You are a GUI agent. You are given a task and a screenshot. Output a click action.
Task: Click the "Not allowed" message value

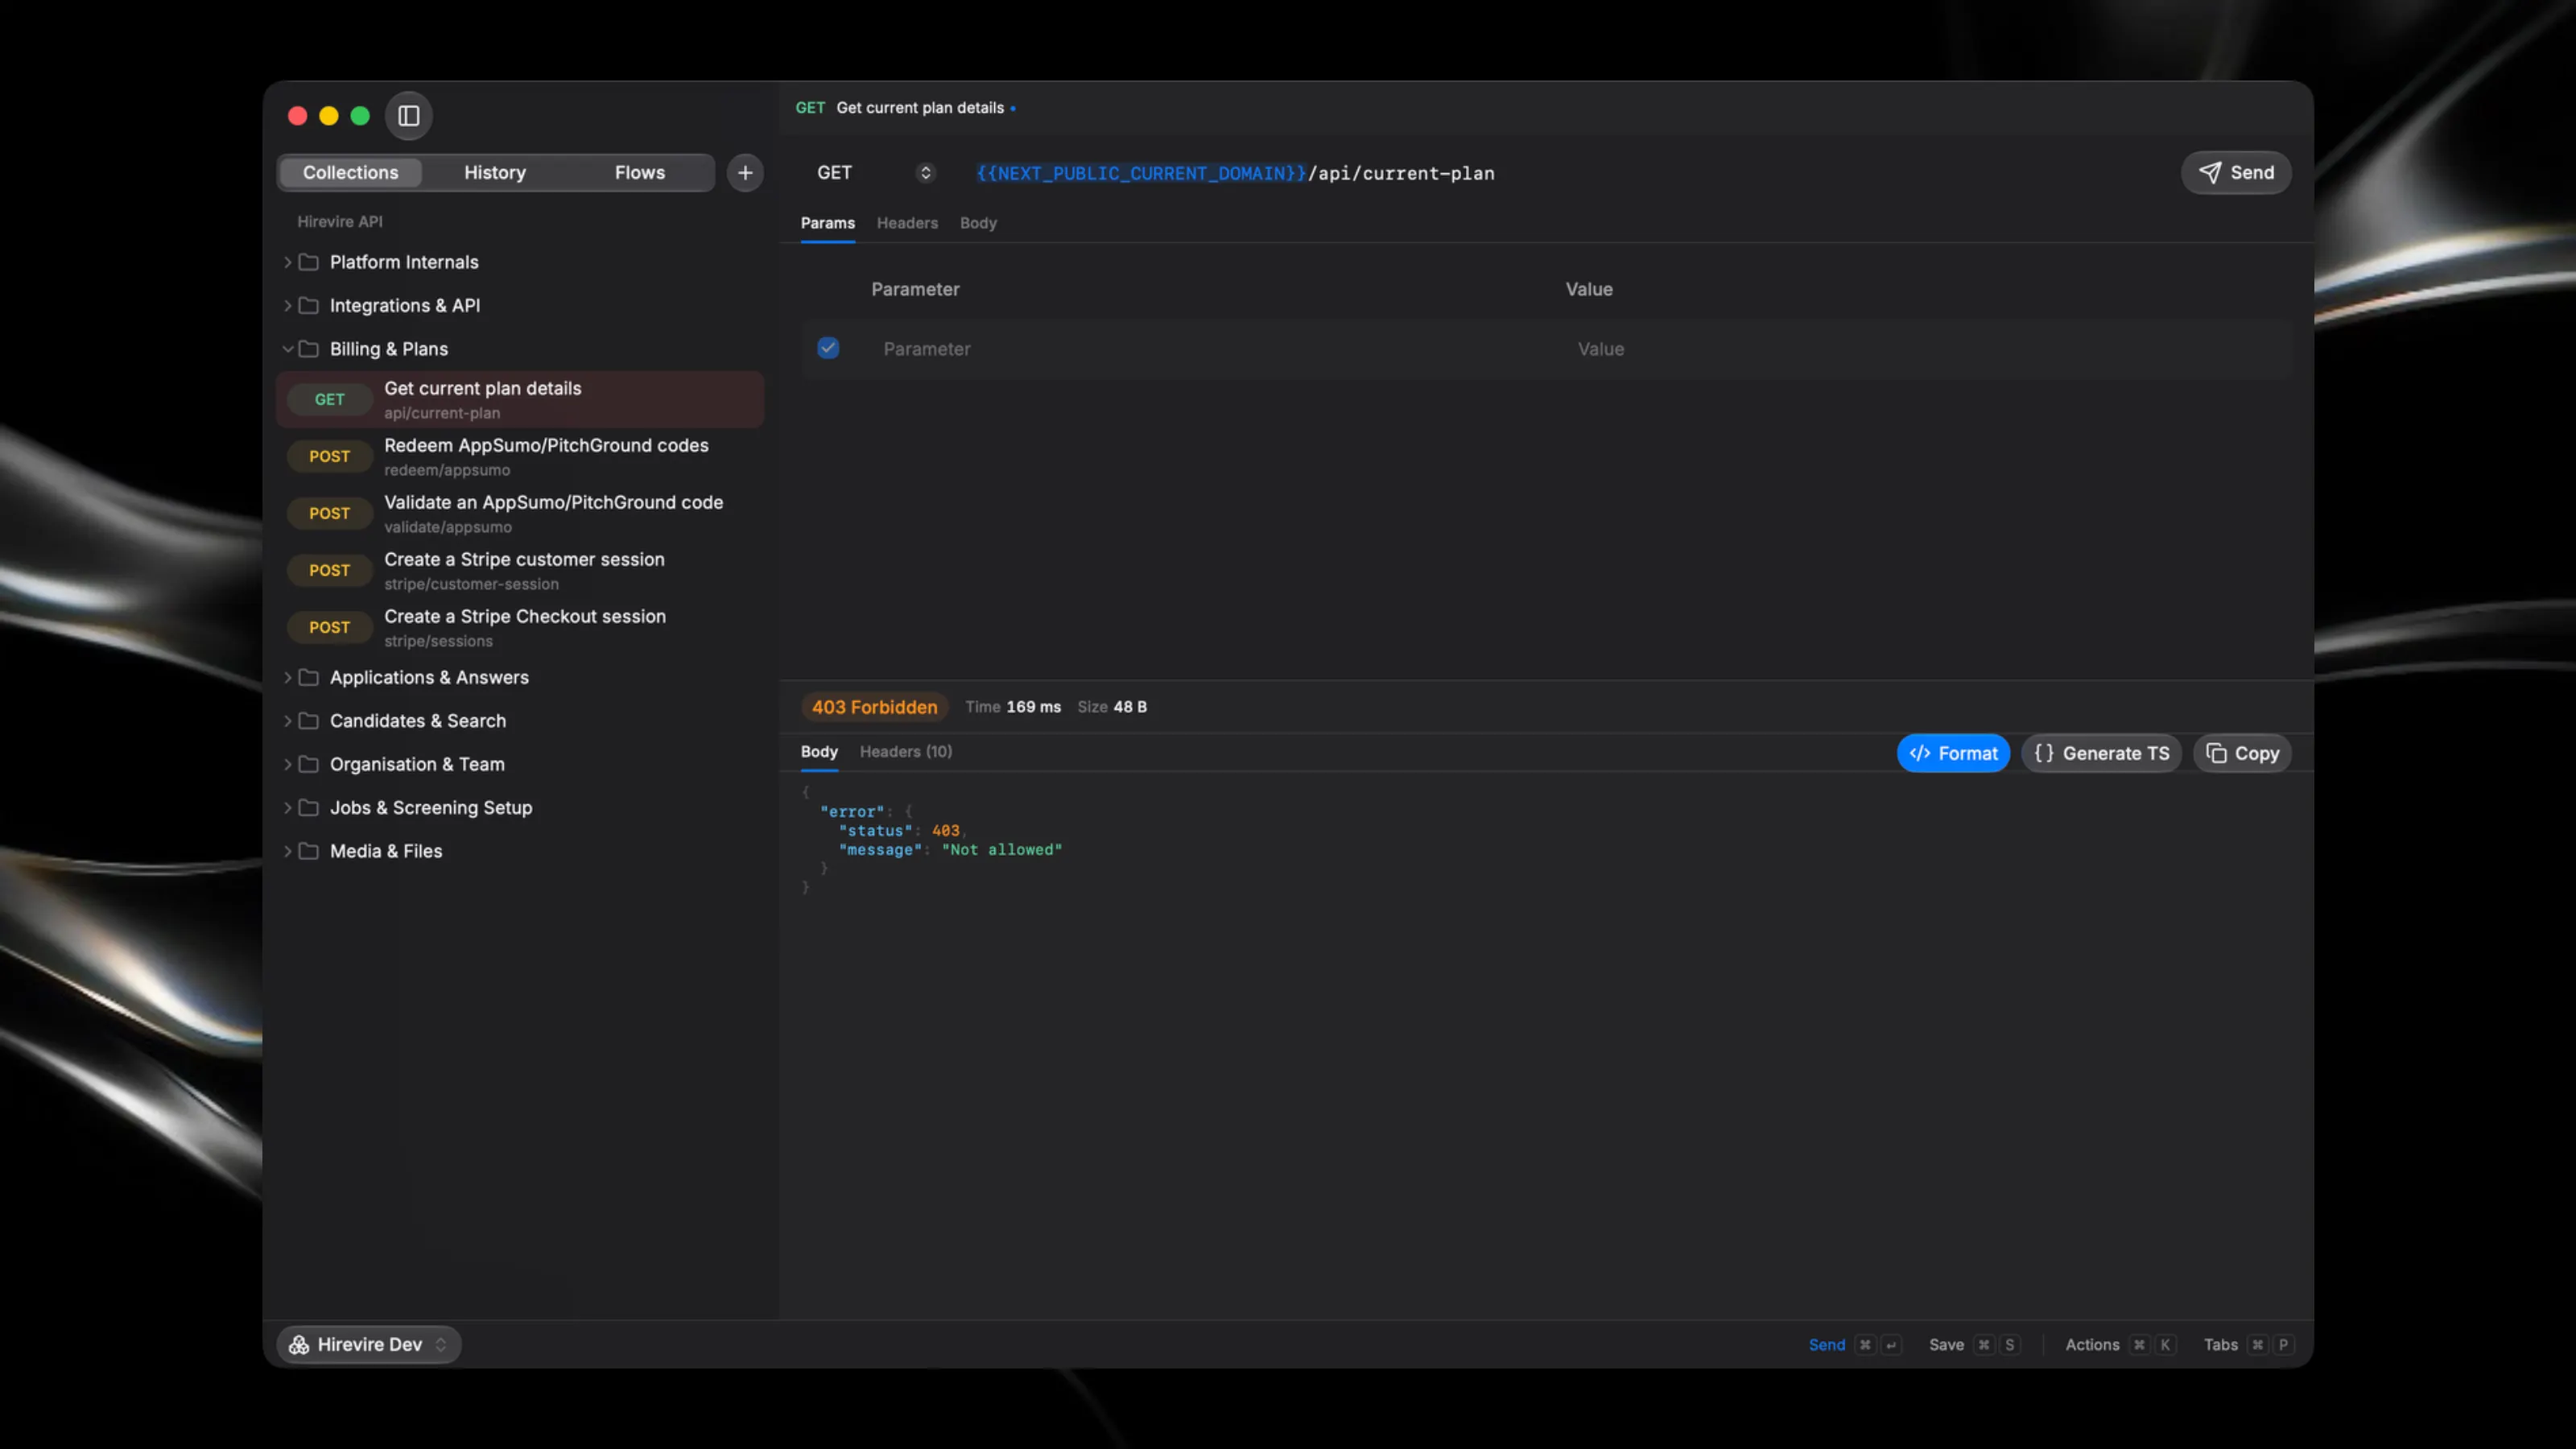click(x=1001, y=849)
